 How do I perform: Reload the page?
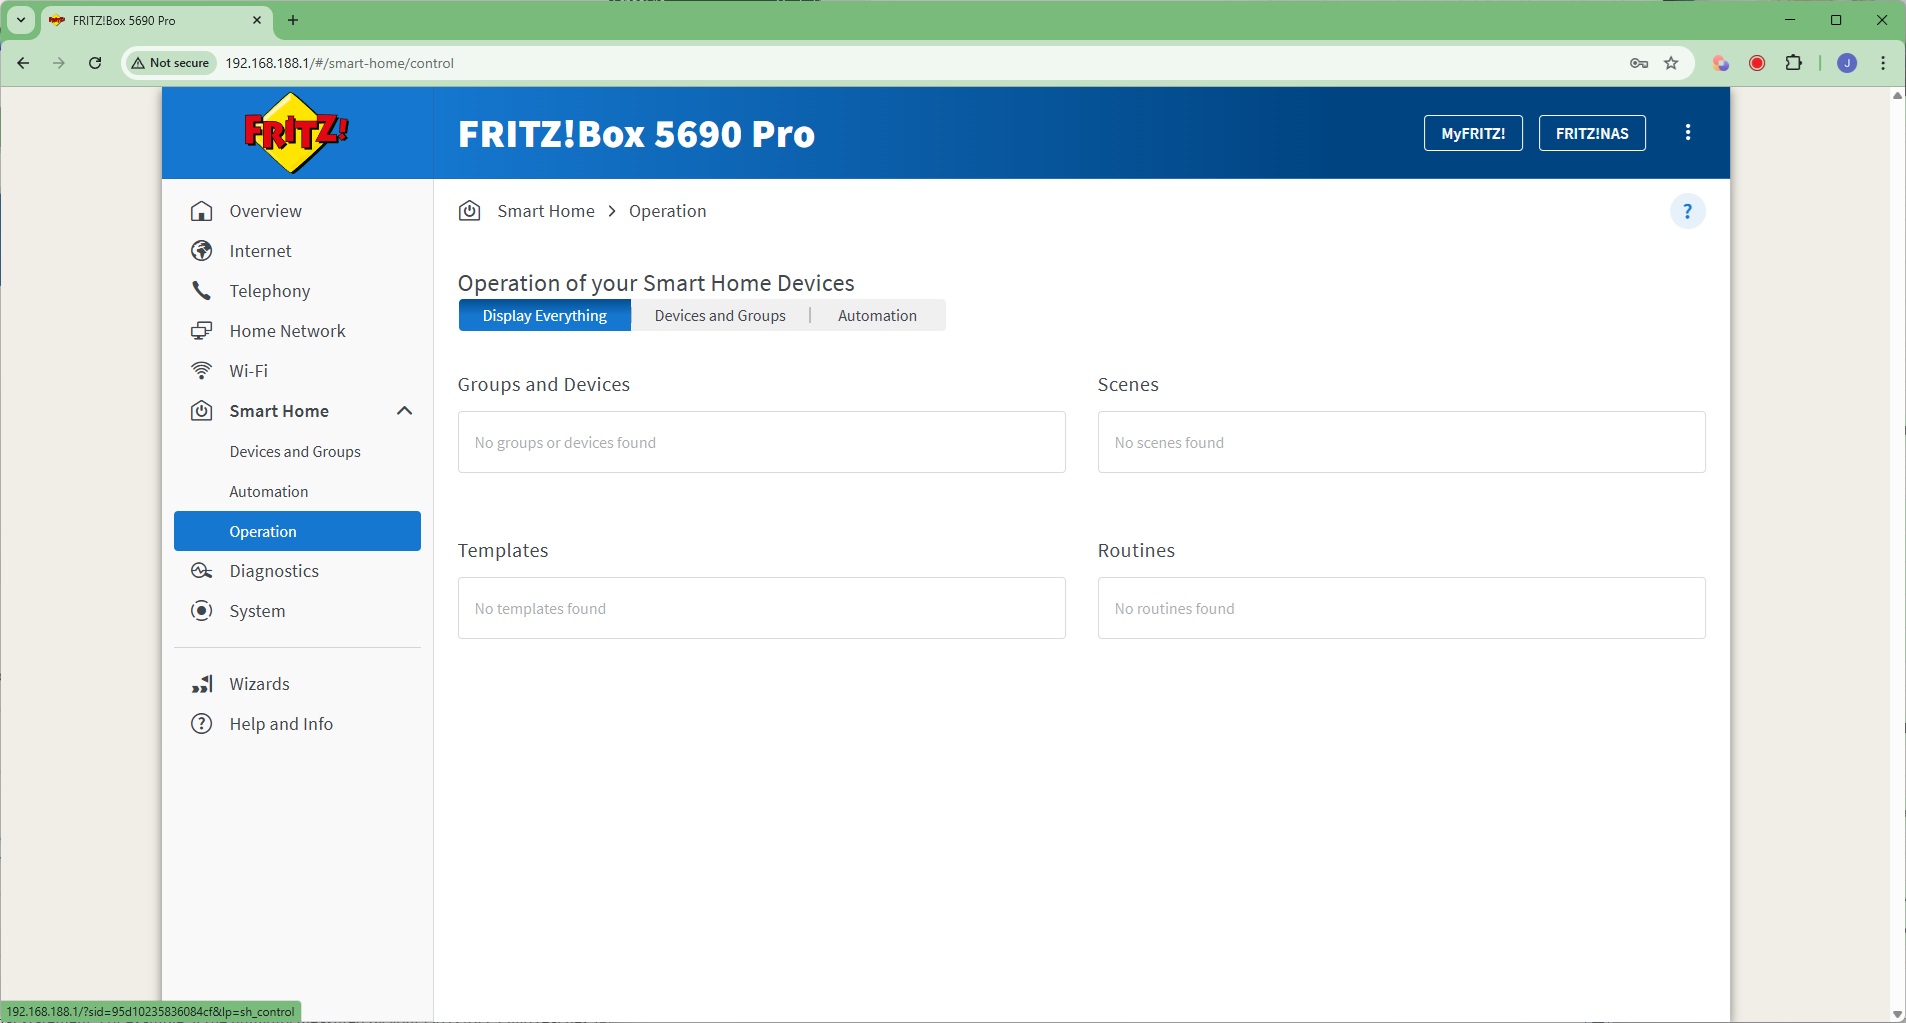pyautogui.click(x=95, y=63)
